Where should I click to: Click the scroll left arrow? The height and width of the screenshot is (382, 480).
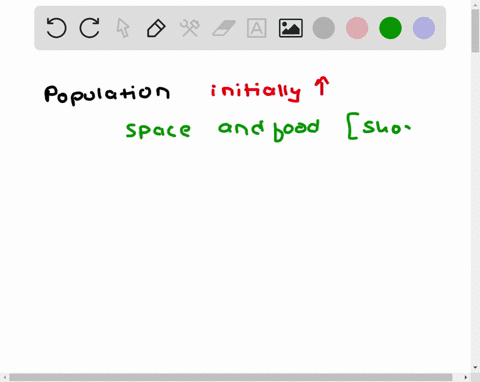[x=5, y=377]
